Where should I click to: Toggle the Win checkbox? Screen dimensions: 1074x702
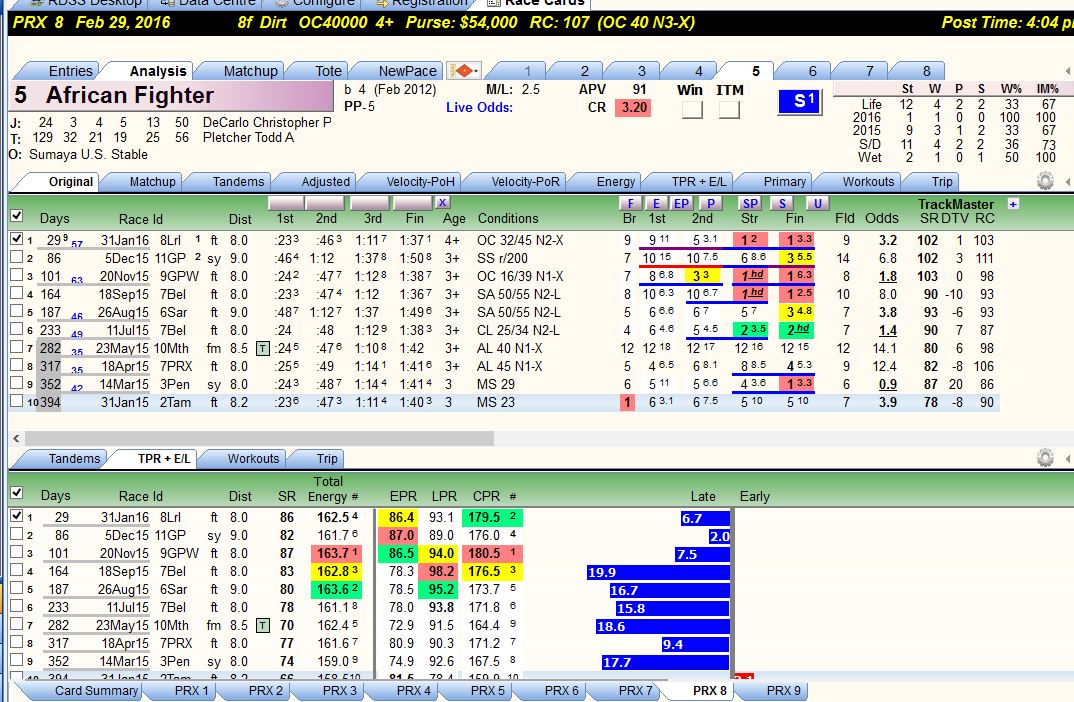[692, 110]
